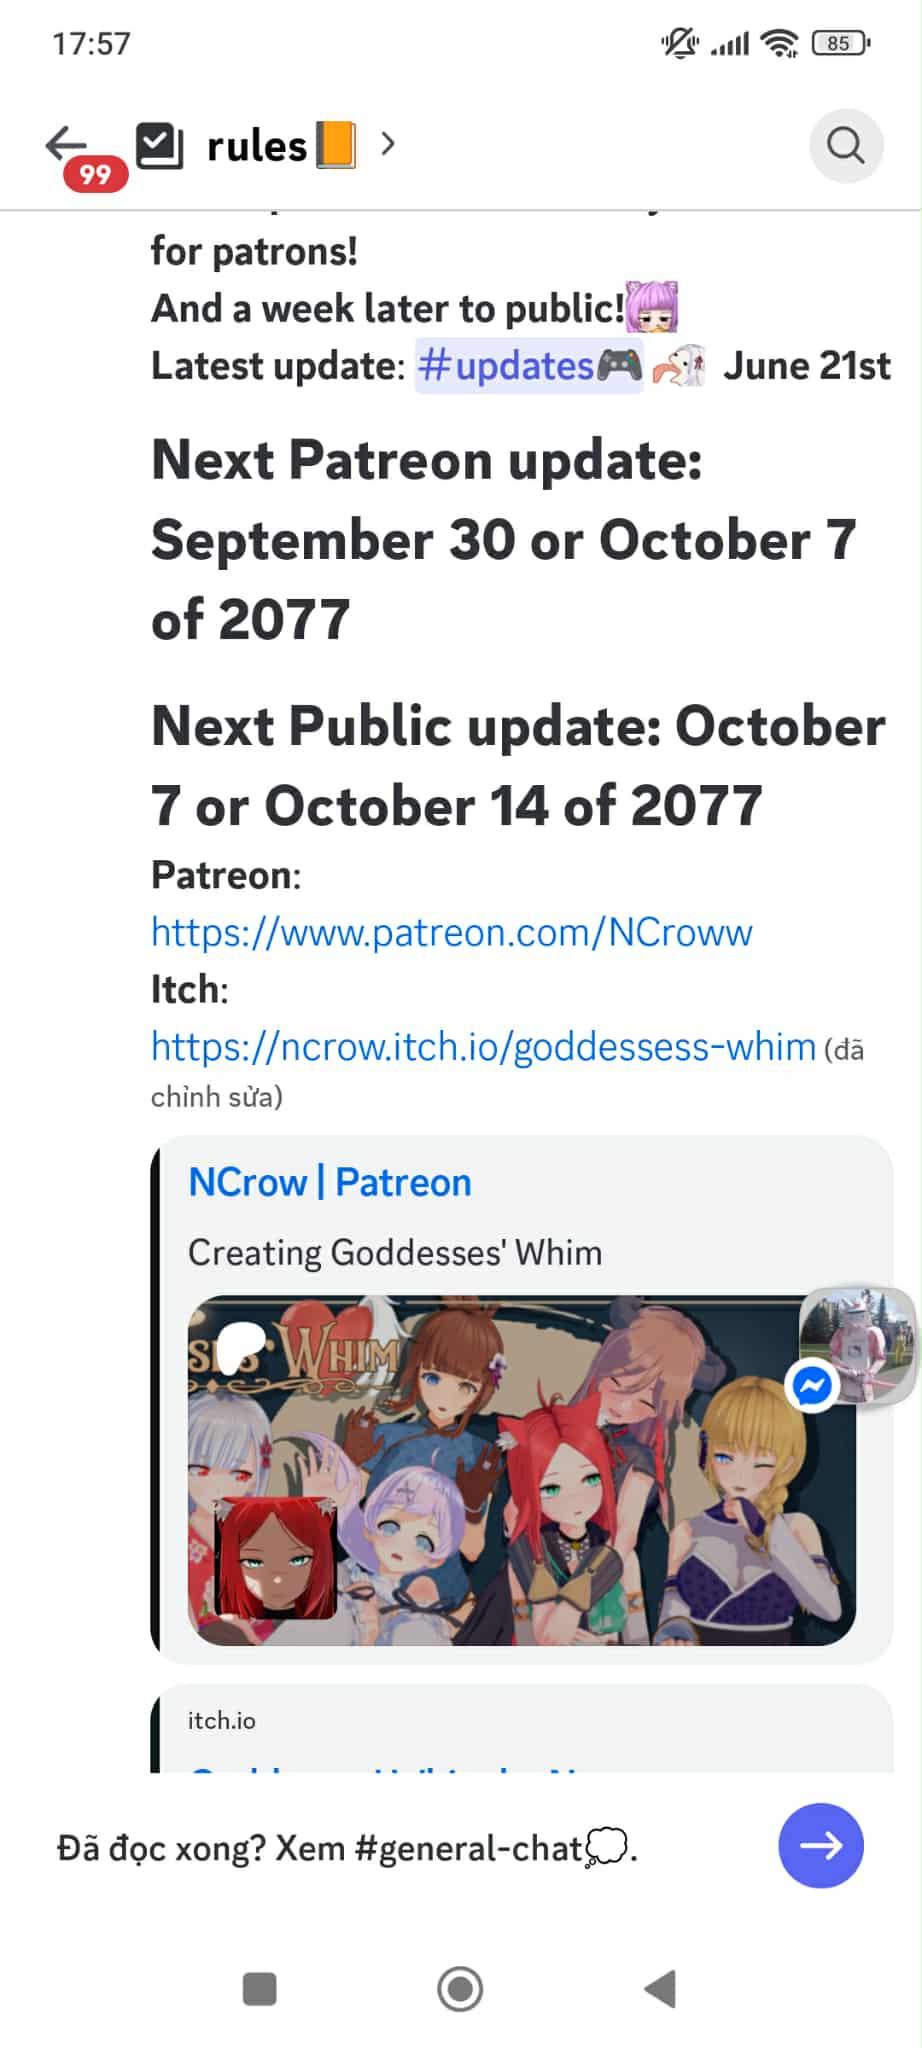
Task: Tap the Android back triangle button
Action: (660, 1989)
